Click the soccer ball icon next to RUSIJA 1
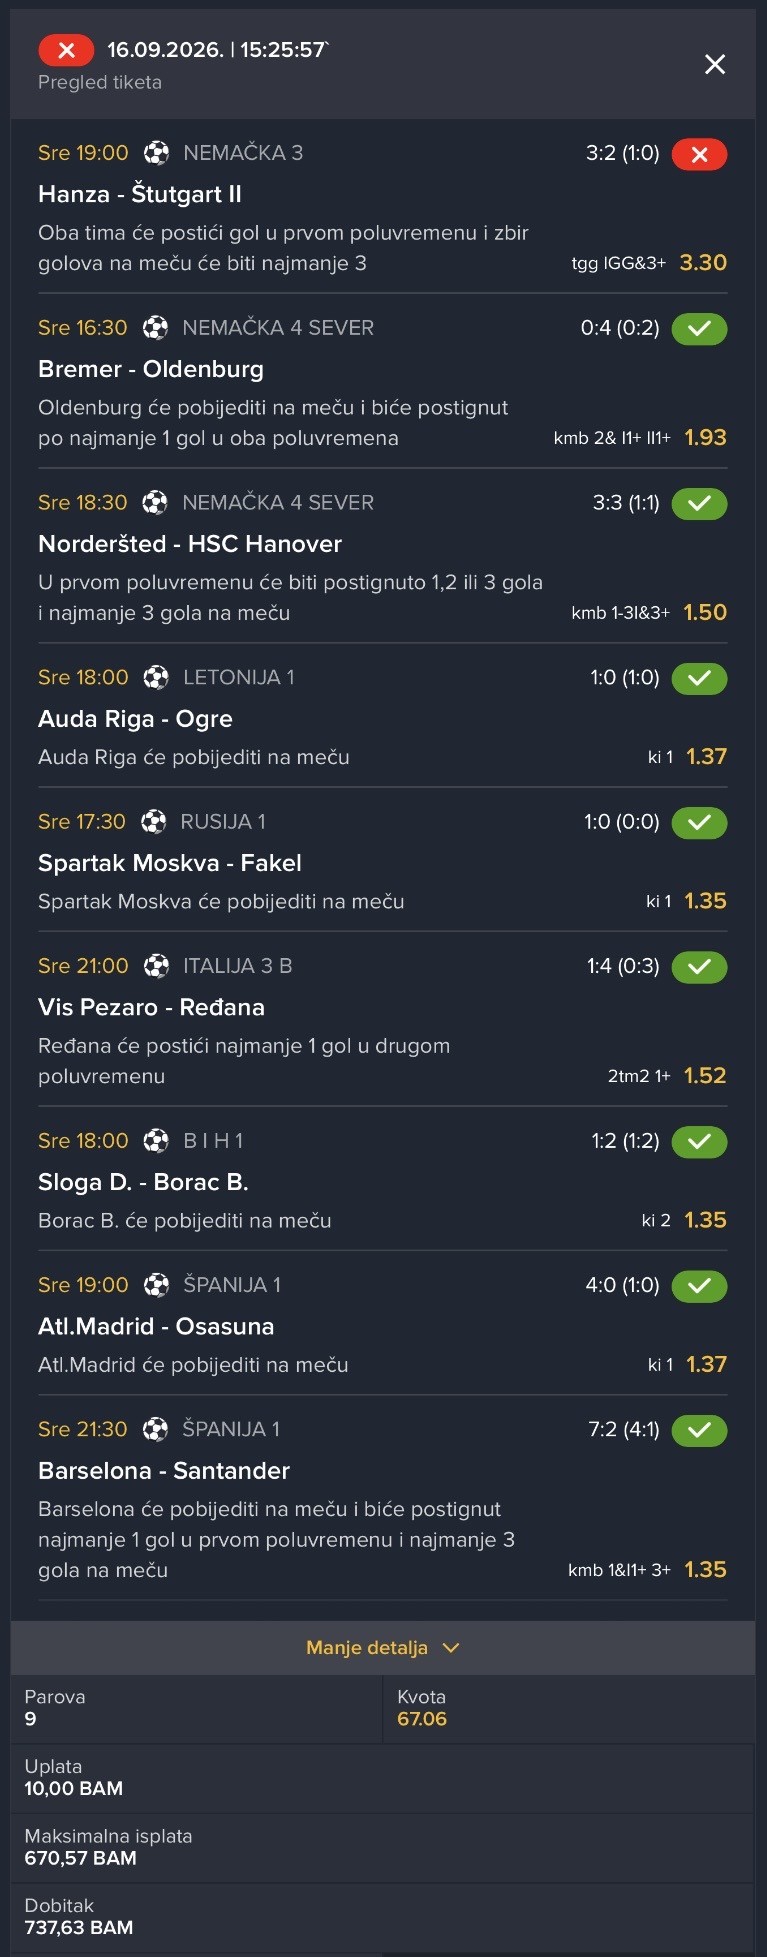 154,822
